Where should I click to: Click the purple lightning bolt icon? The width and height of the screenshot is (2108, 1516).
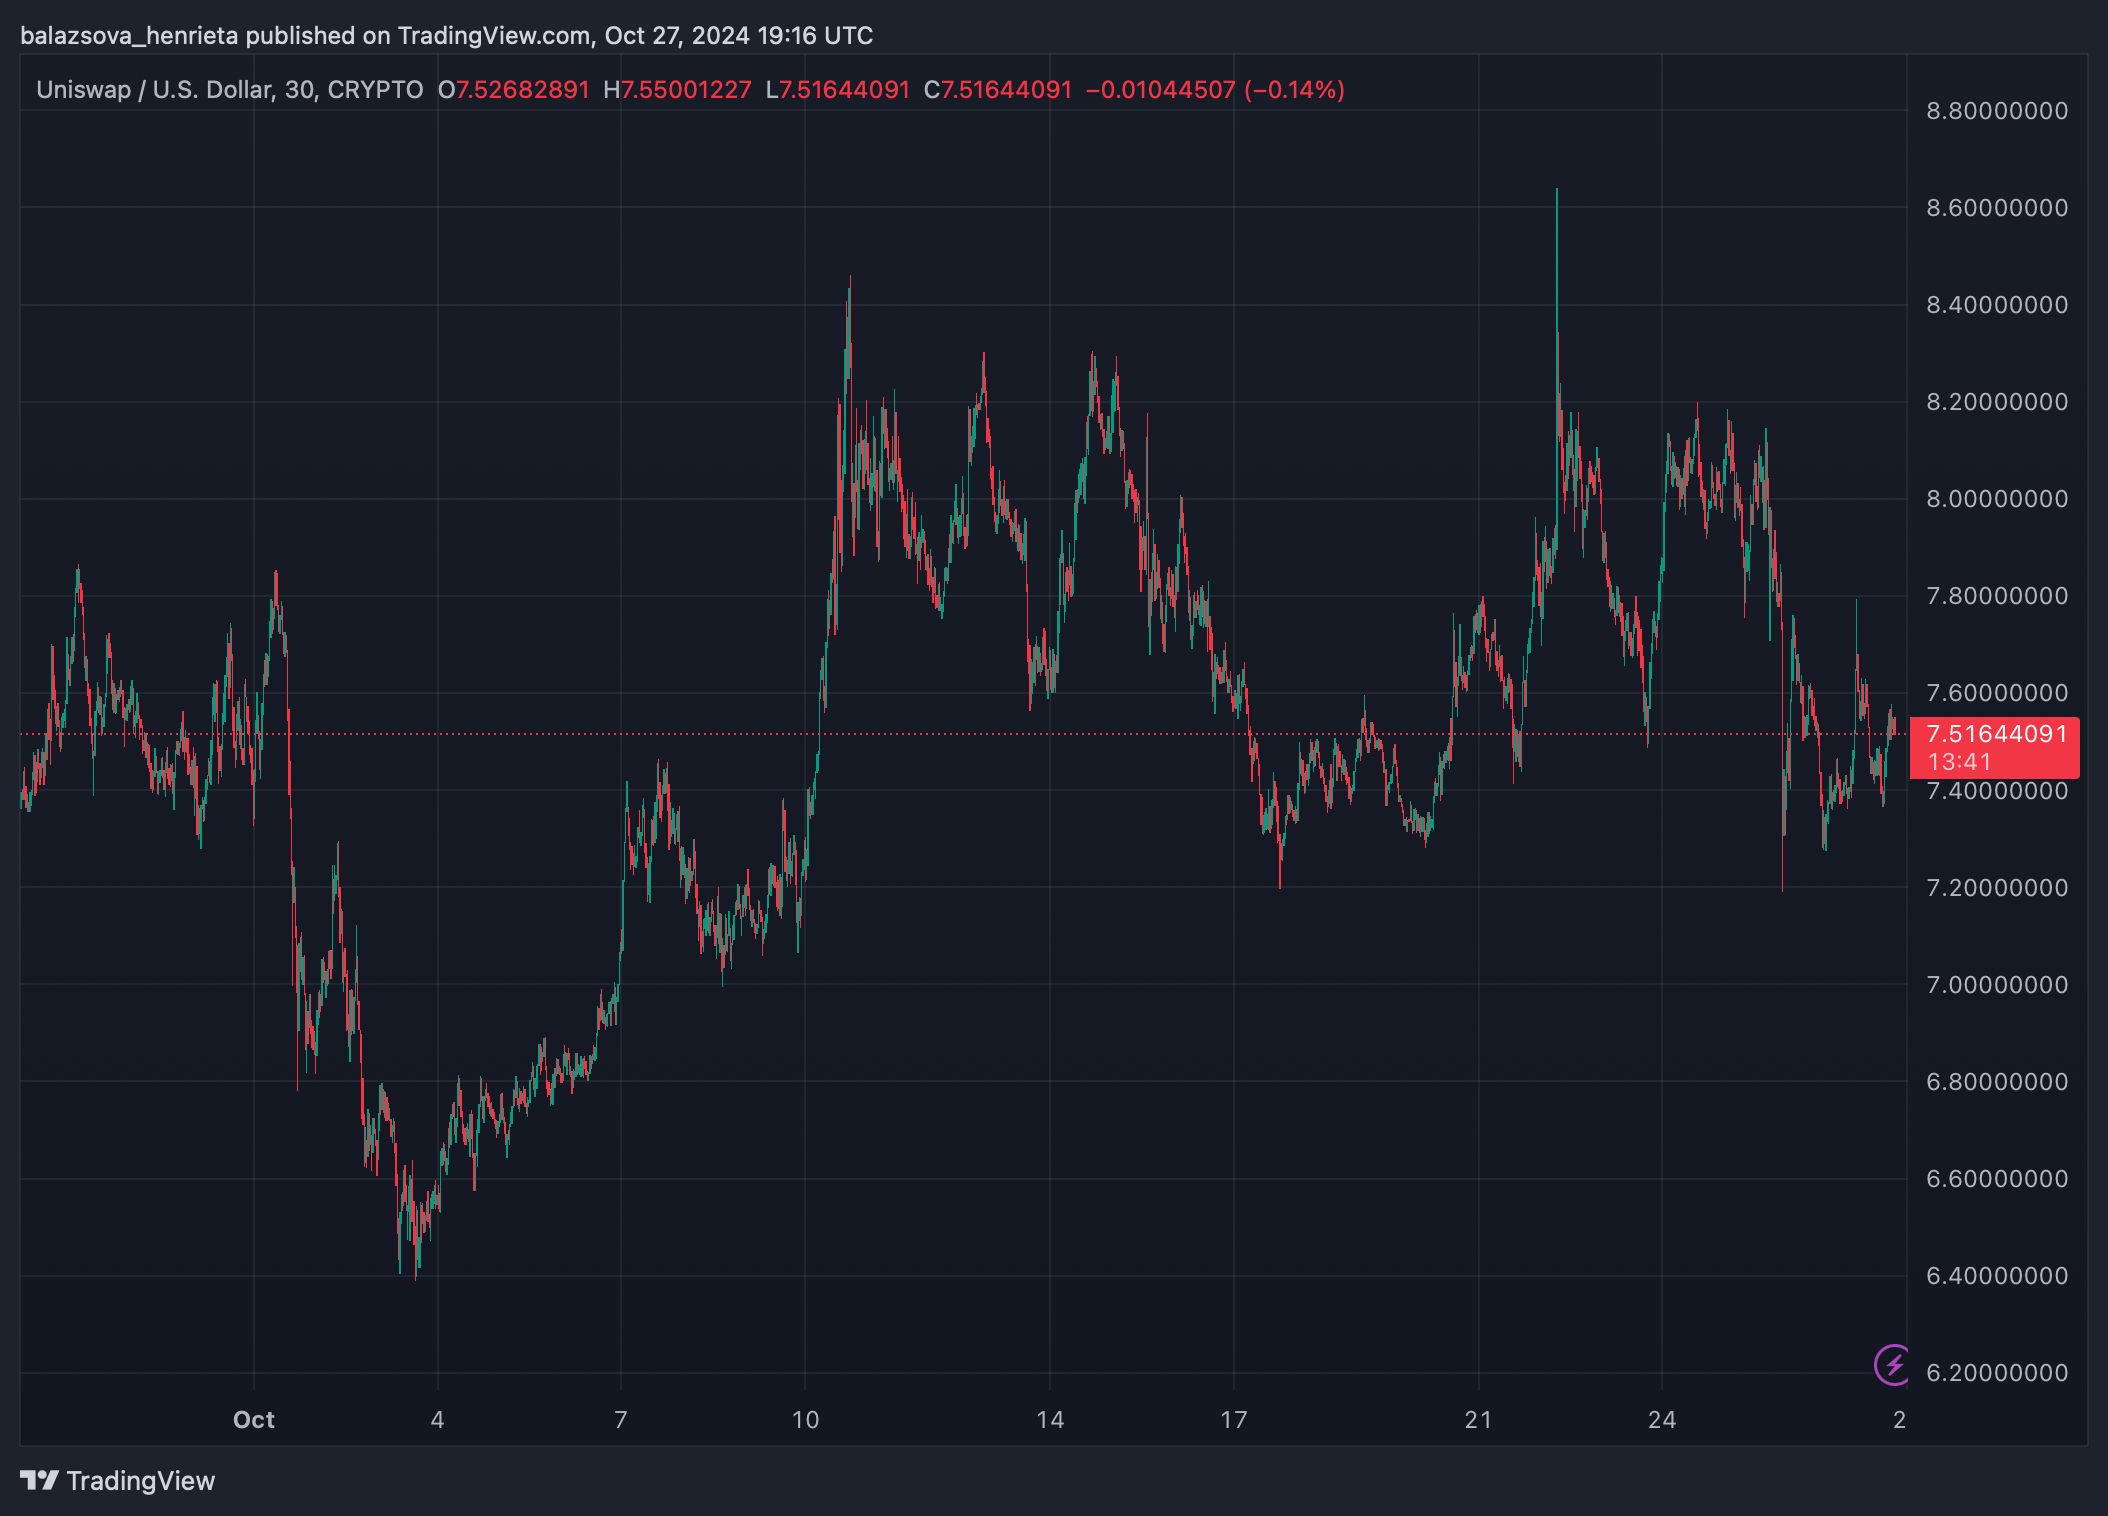[x=1892, y=1364]
